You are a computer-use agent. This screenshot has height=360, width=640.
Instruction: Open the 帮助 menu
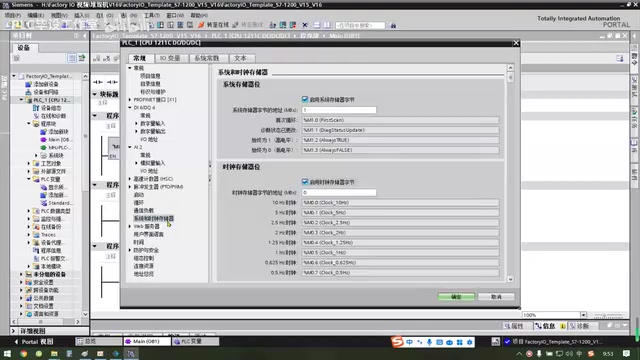(x=199, y=15)
